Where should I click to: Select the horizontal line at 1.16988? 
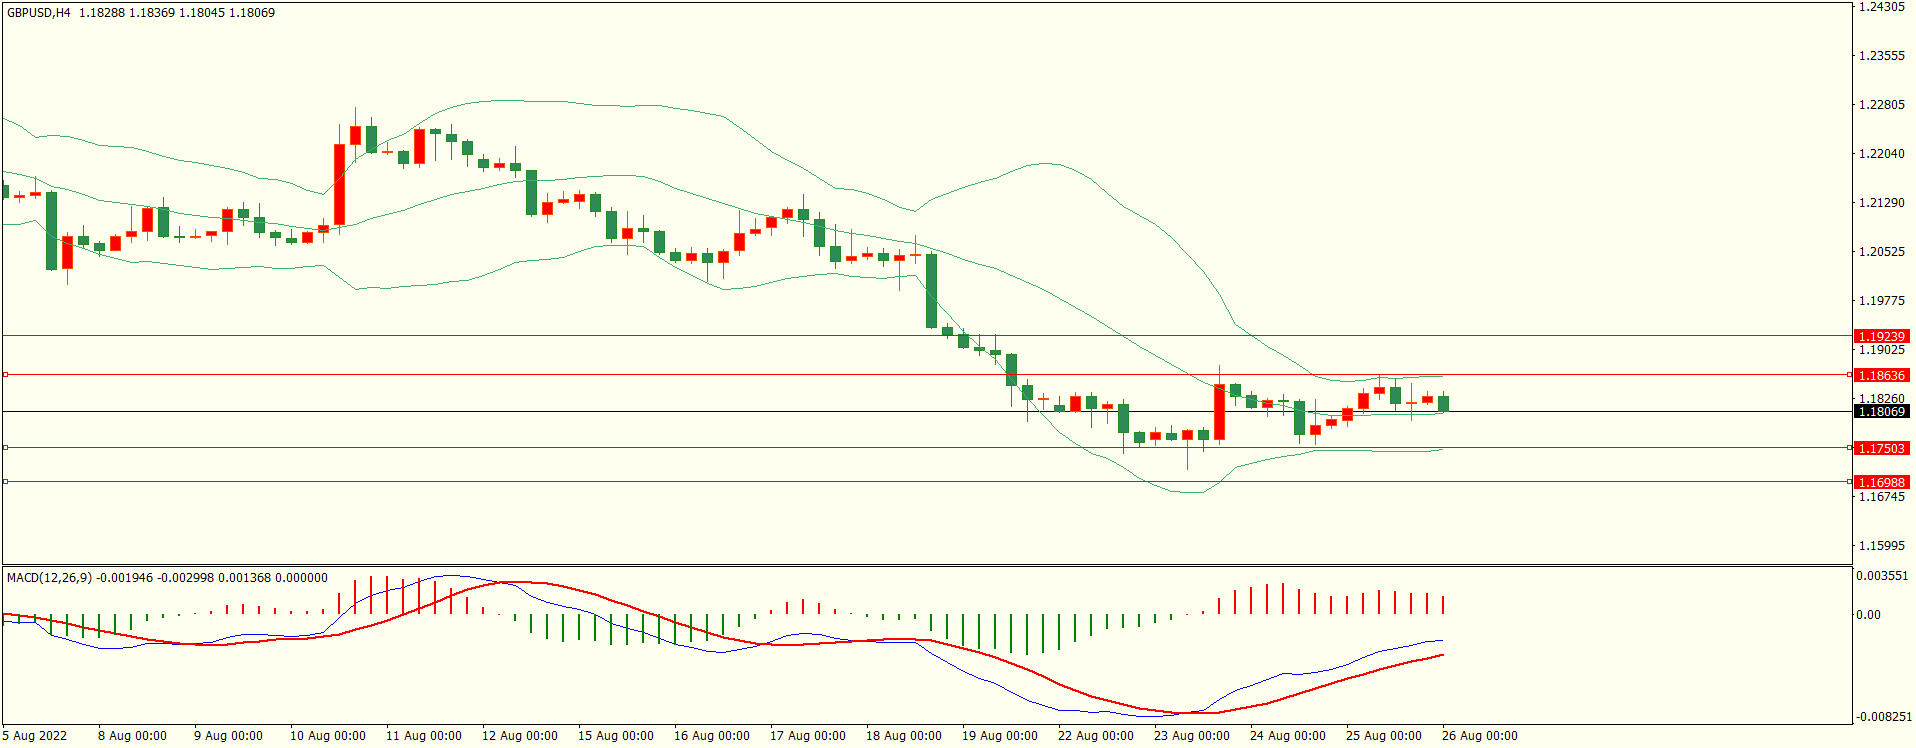(928, 482)
